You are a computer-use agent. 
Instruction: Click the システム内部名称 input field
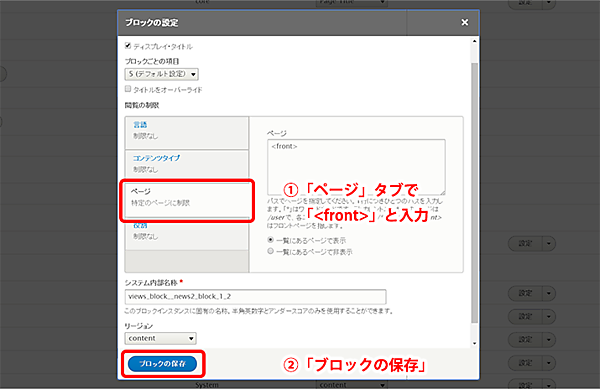255,297
